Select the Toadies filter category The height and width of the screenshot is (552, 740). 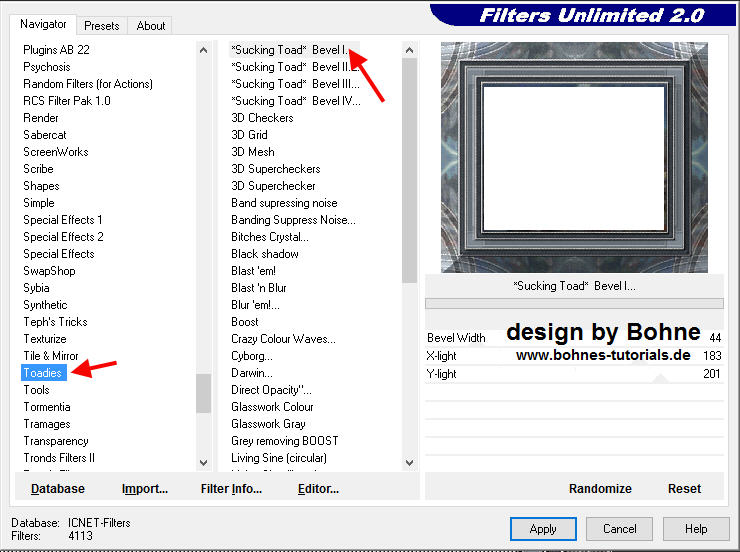(43, 373)
